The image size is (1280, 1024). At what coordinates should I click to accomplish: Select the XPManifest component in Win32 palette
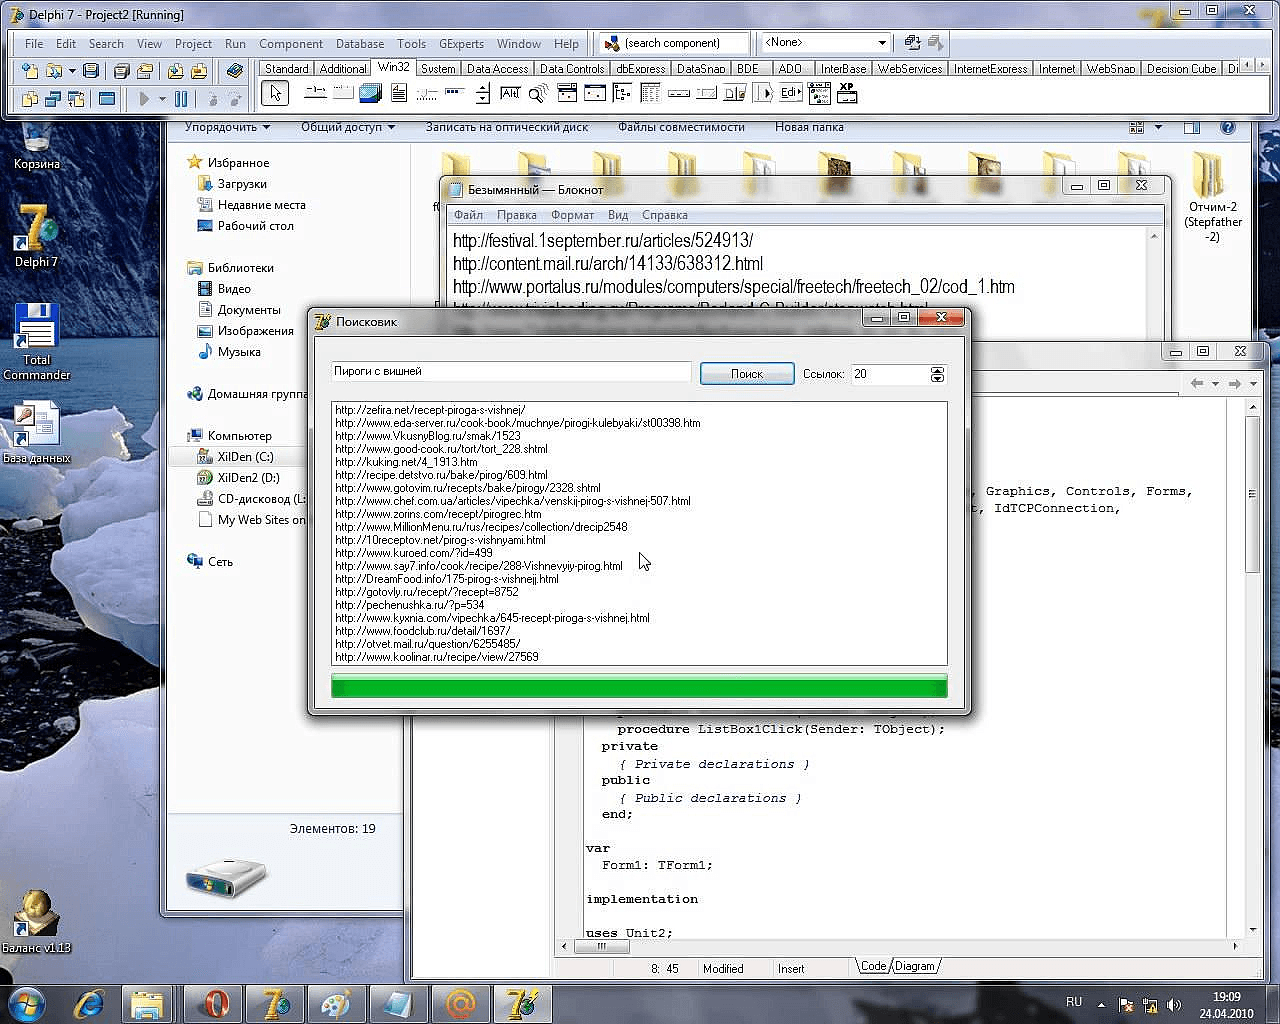point(847,94)
